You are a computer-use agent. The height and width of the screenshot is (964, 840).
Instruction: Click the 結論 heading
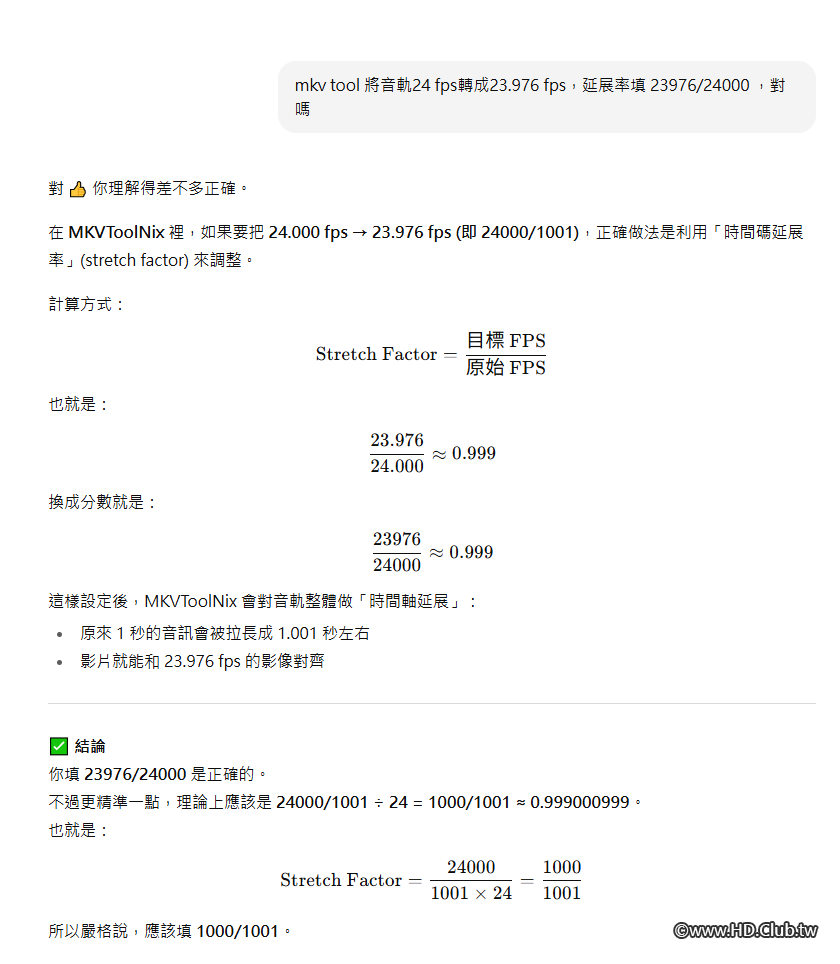(90, 747)
